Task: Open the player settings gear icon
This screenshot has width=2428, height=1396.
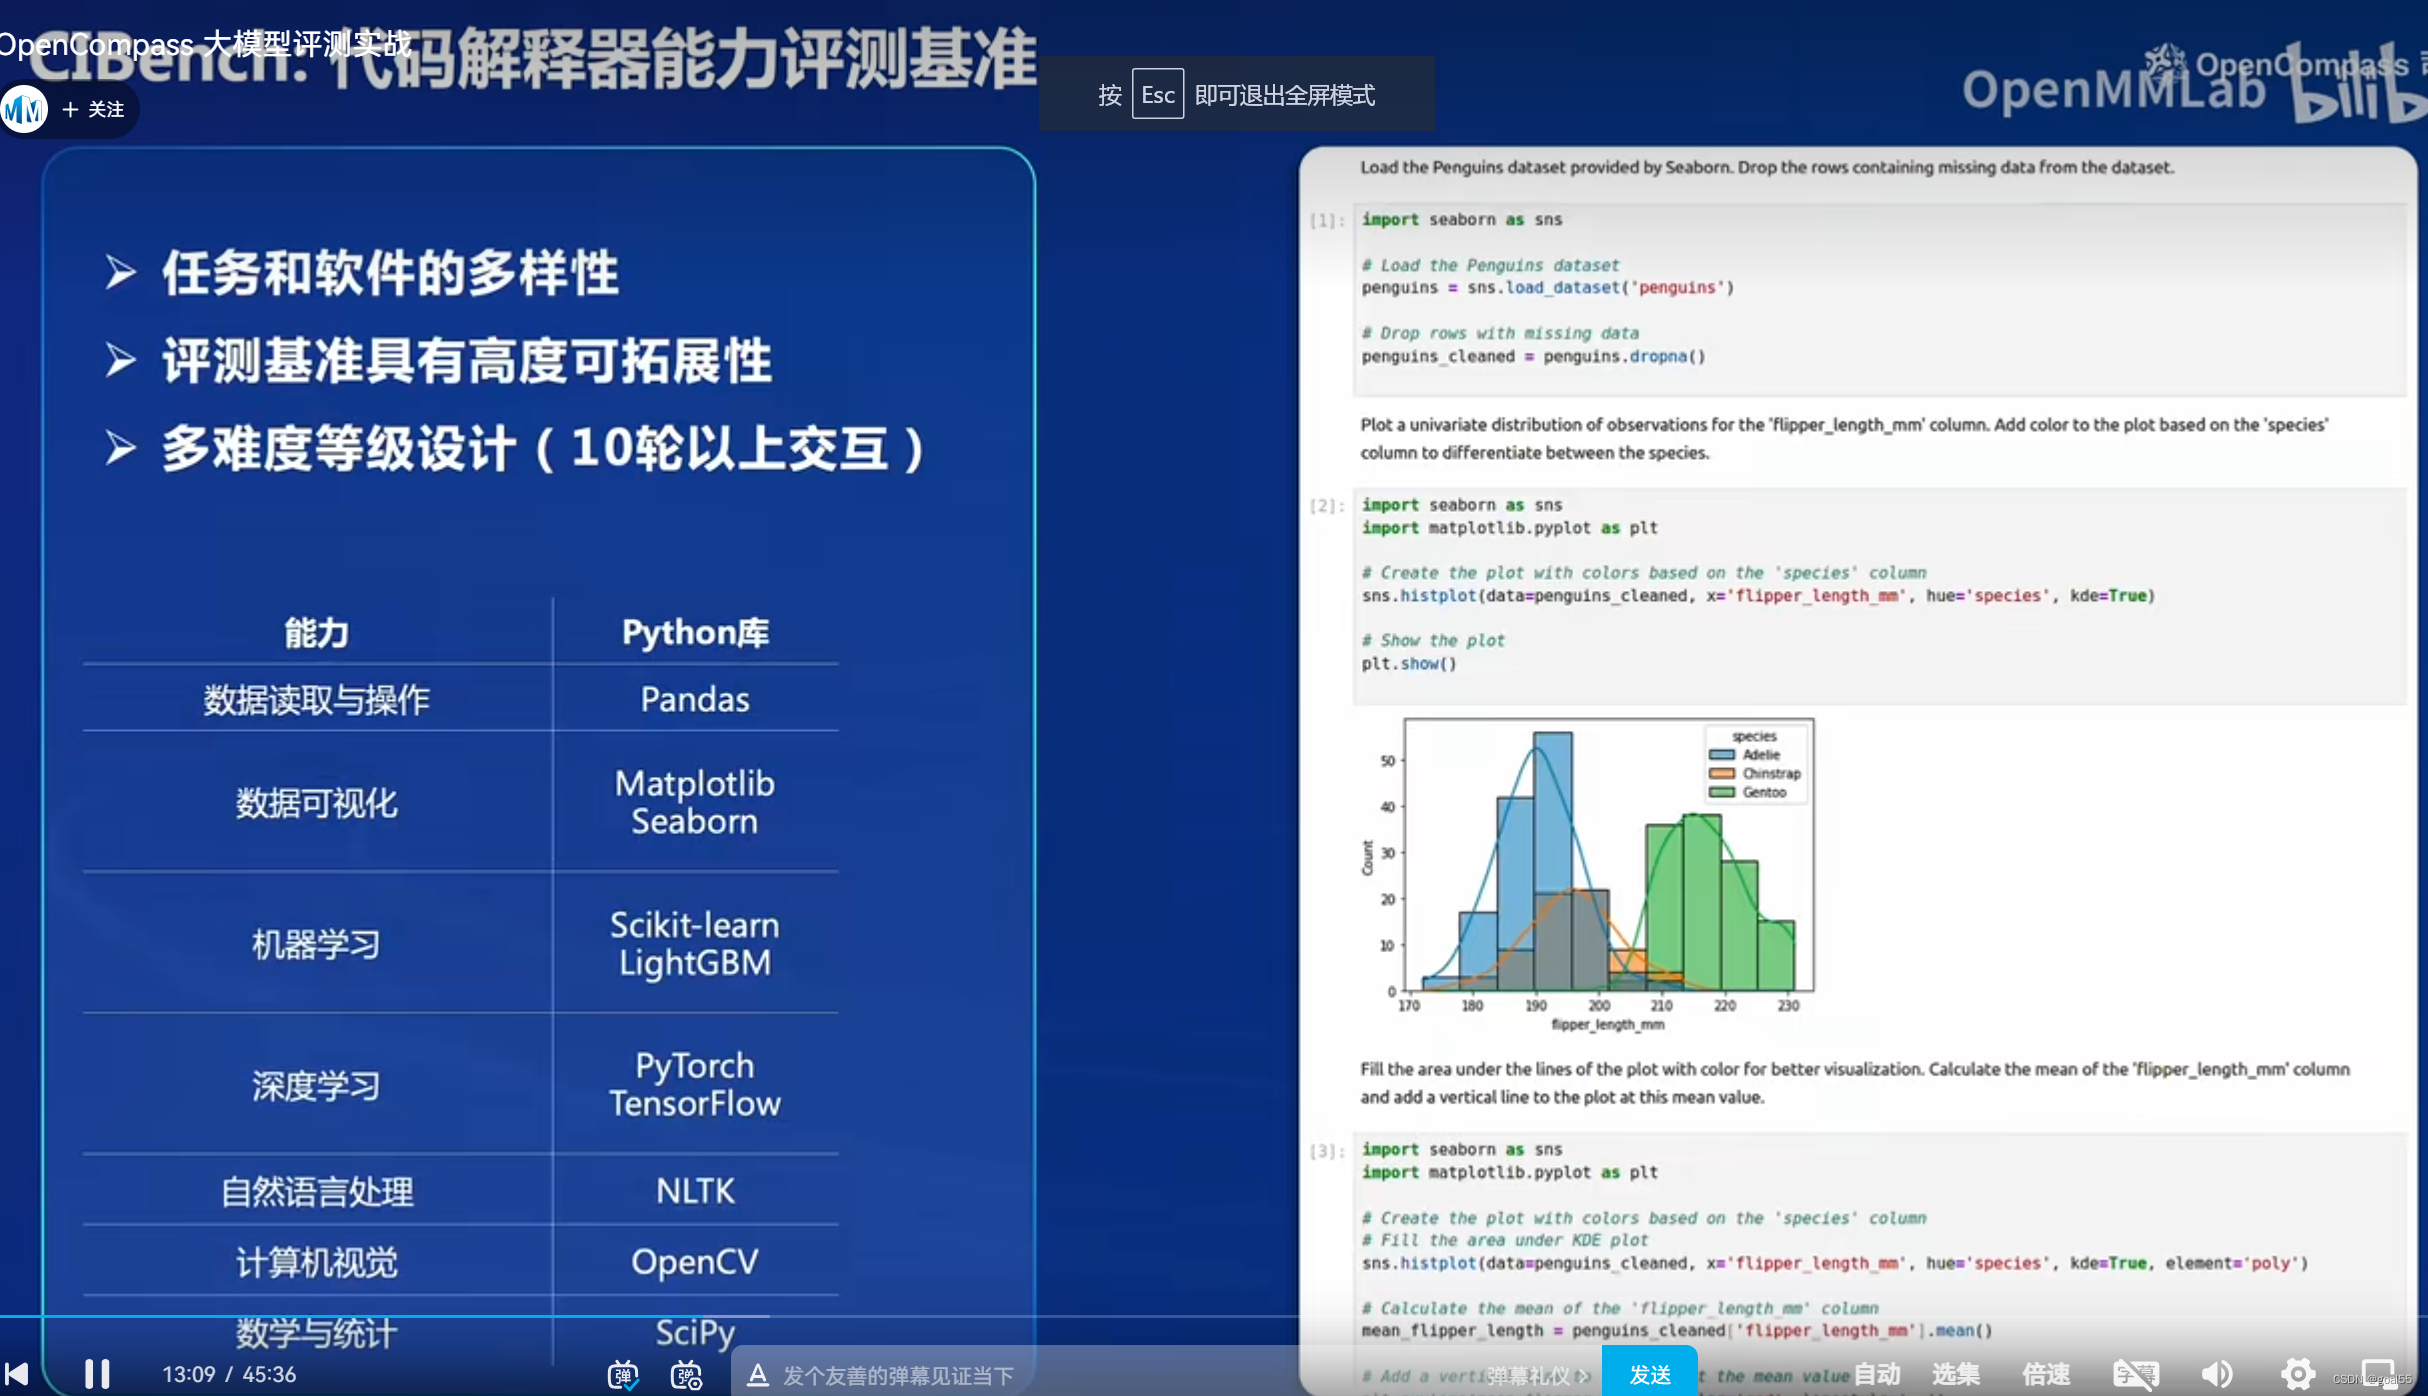Action: 2297,1373
